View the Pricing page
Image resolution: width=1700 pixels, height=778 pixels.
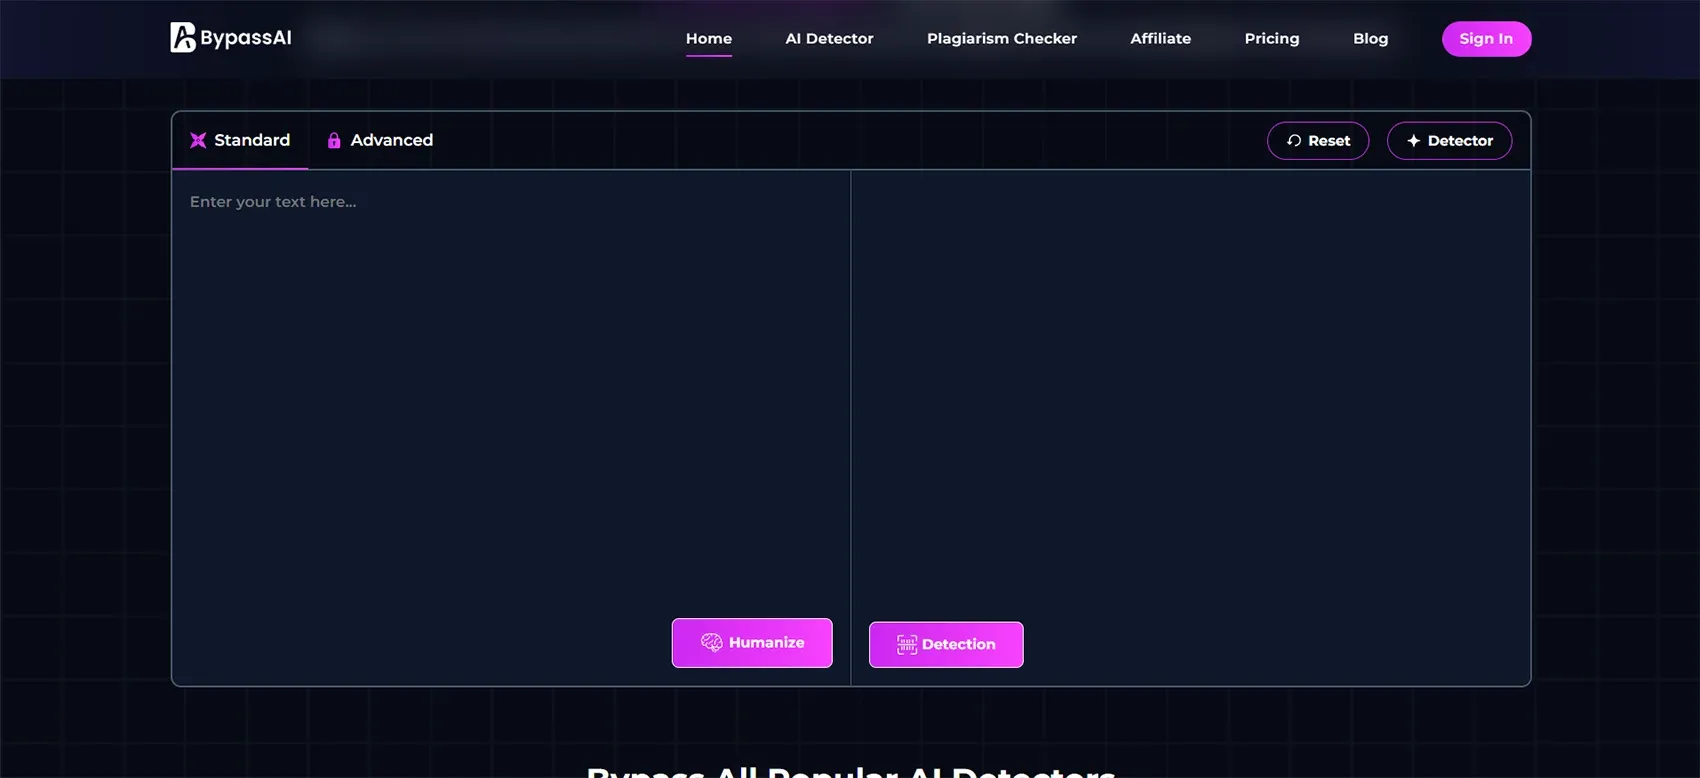(x=1272, y=38)
